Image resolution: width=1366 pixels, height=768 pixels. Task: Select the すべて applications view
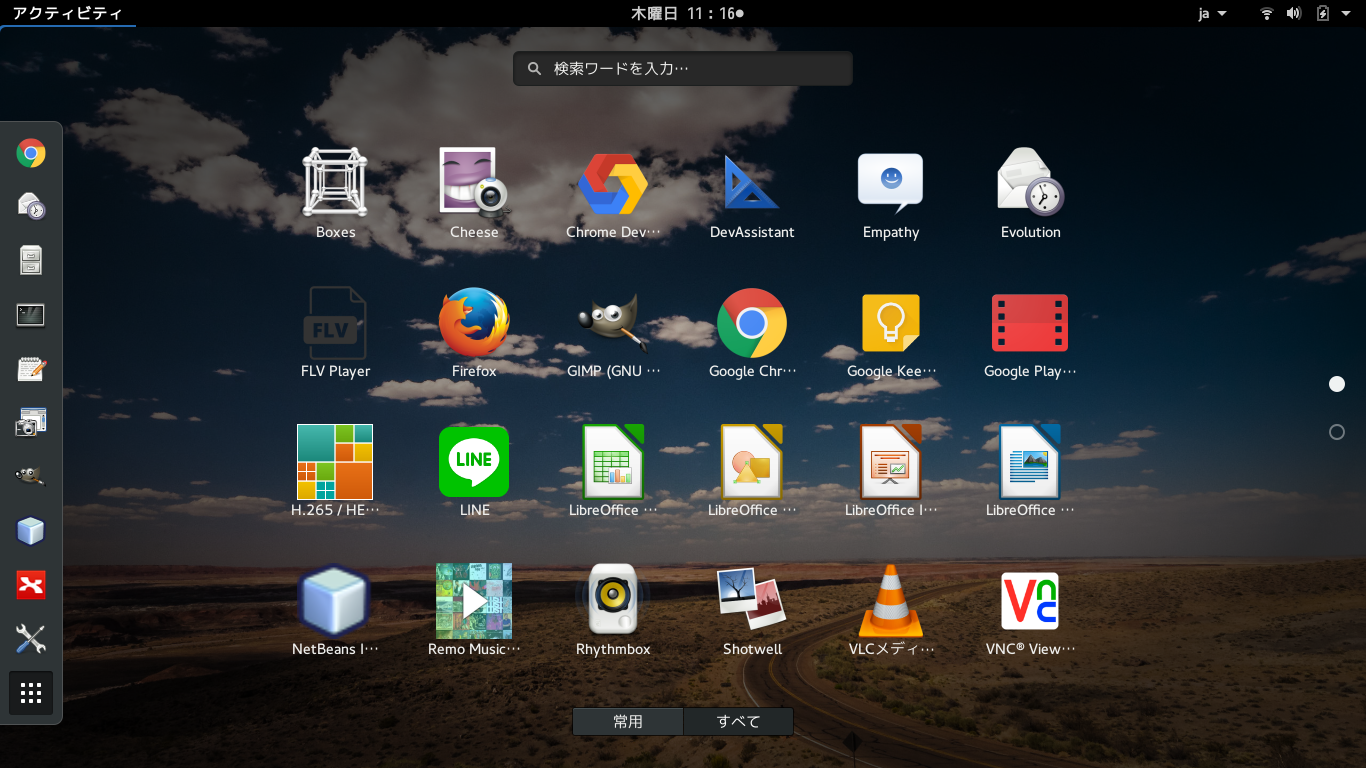coord(738,721)
